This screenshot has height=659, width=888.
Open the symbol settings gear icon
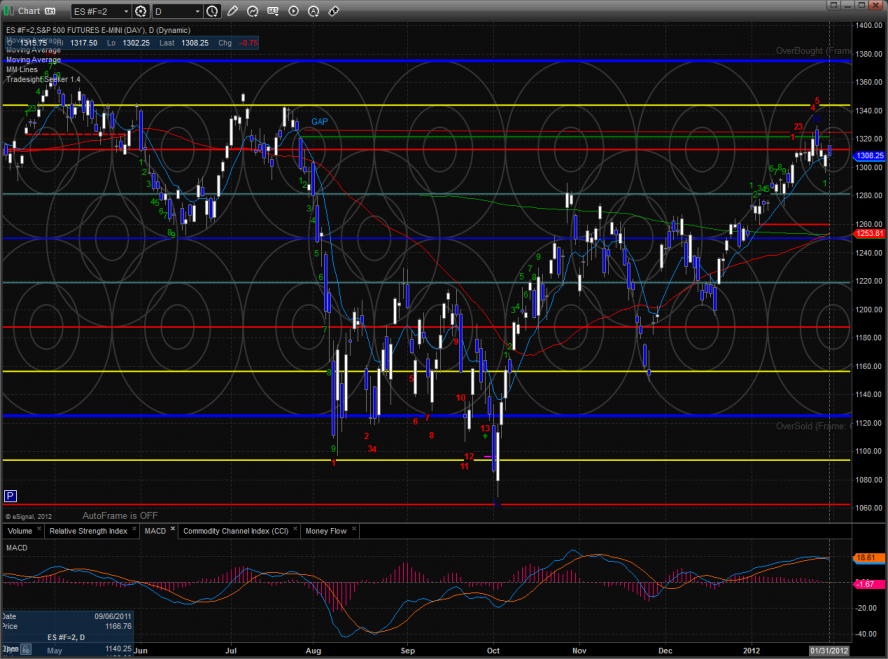point(140,11)
